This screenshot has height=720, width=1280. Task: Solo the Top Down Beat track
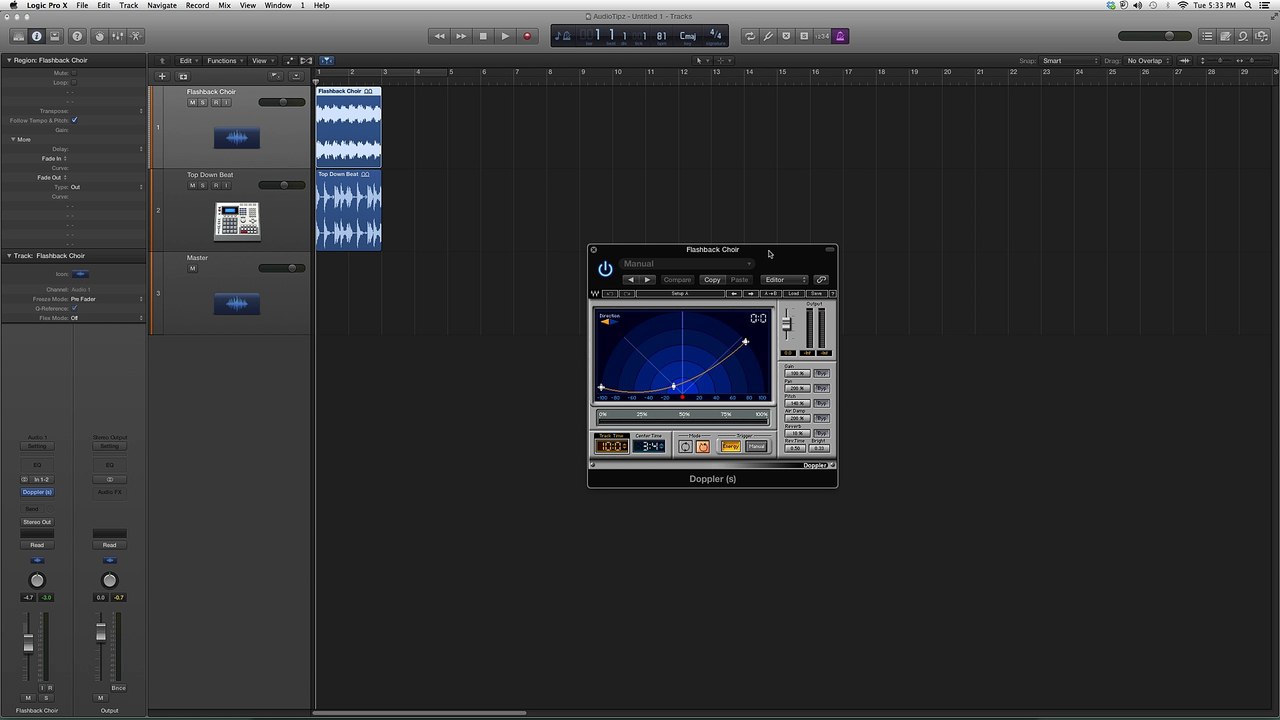[204, 186]
